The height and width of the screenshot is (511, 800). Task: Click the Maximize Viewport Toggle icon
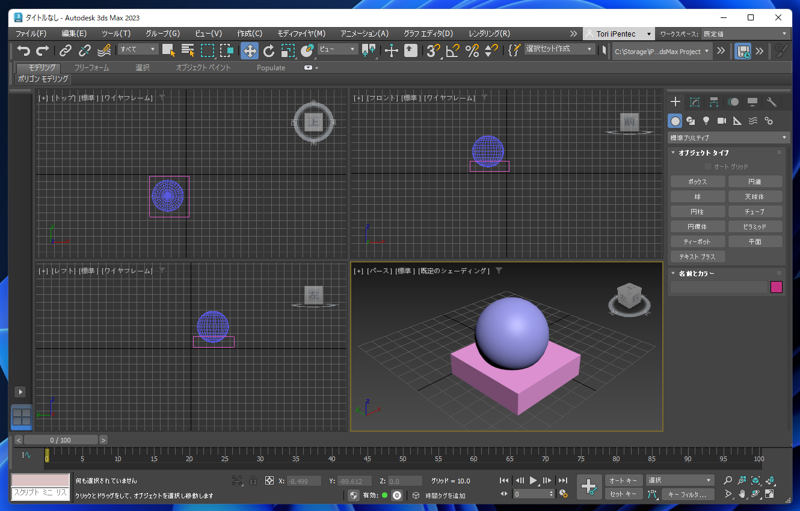click(x=769, y=494)
